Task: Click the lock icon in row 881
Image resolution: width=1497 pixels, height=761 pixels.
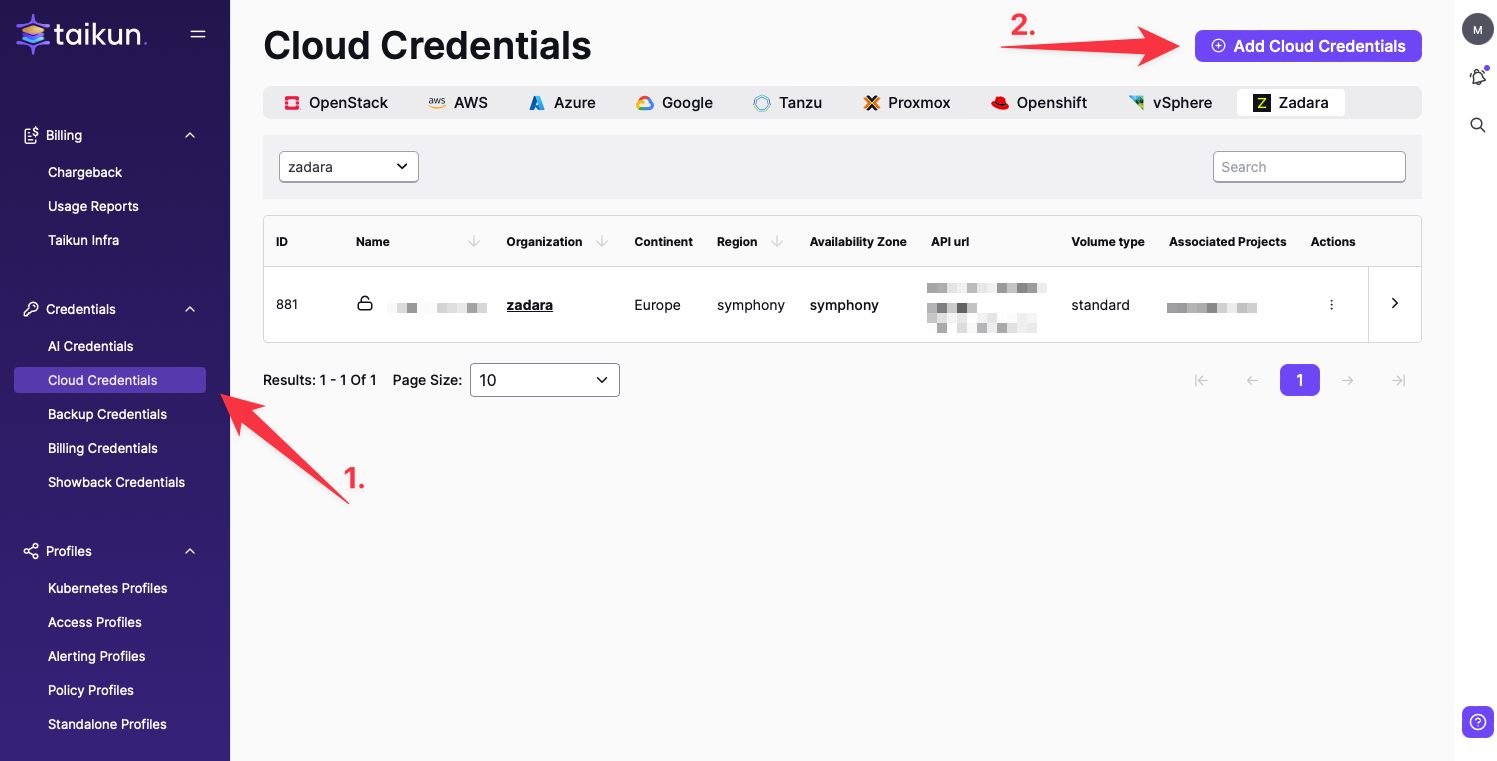Action: point(365,303)
